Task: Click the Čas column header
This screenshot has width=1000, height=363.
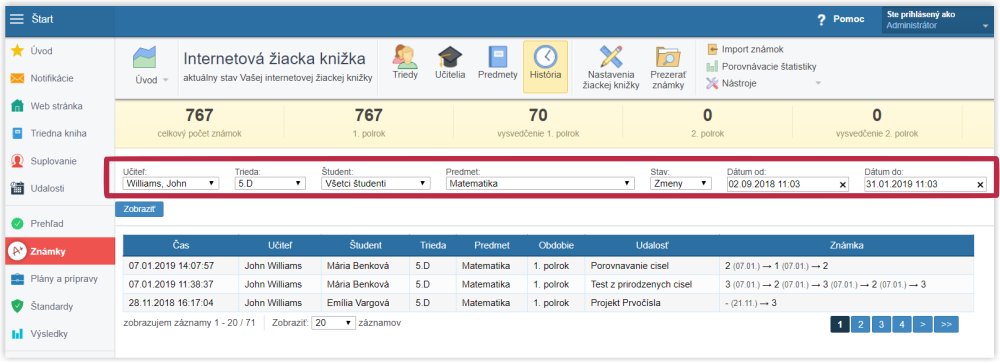Action: coord(180,245)
